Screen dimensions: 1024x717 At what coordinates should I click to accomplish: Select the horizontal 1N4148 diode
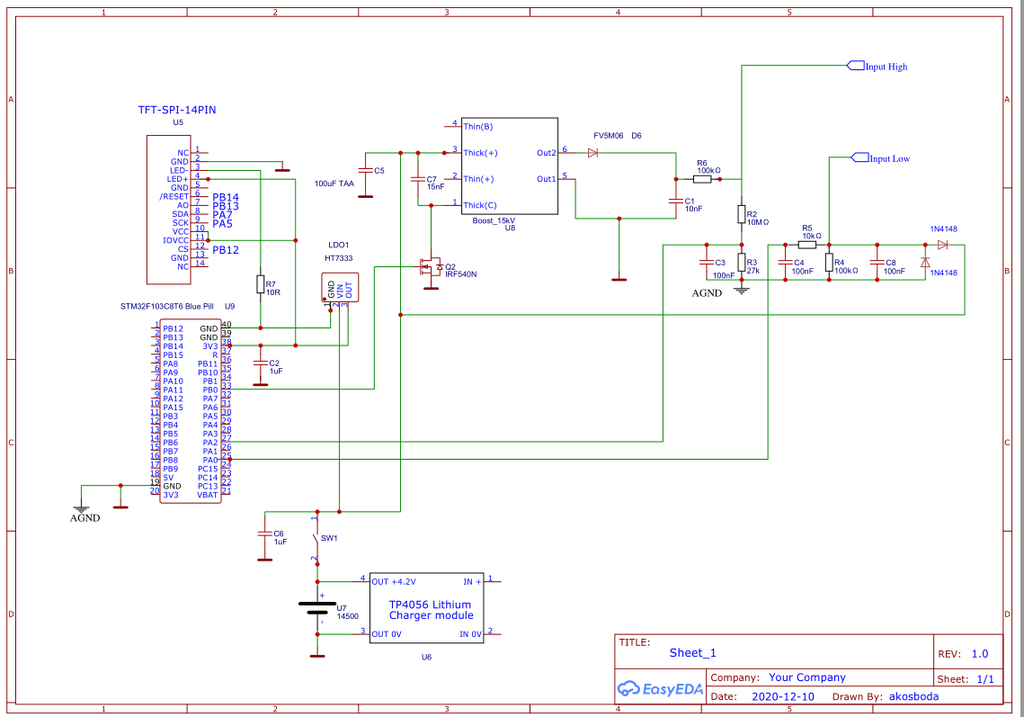(942, 245)
